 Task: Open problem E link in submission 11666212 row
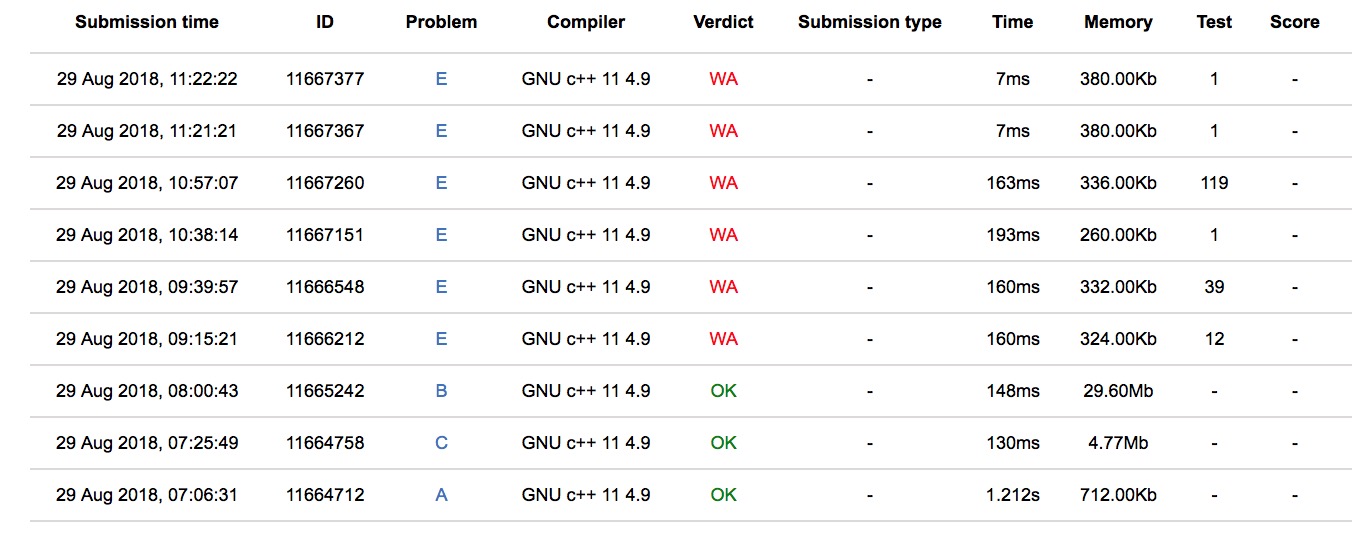(441, 339)
